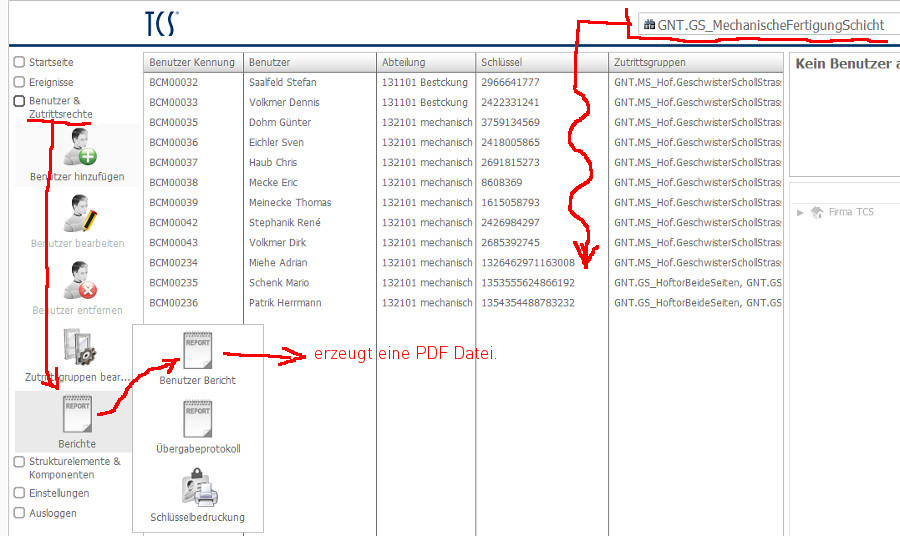Click the Benutzer entfernen icon
Viewport: 900px width, 536px height.
(78, 281)
